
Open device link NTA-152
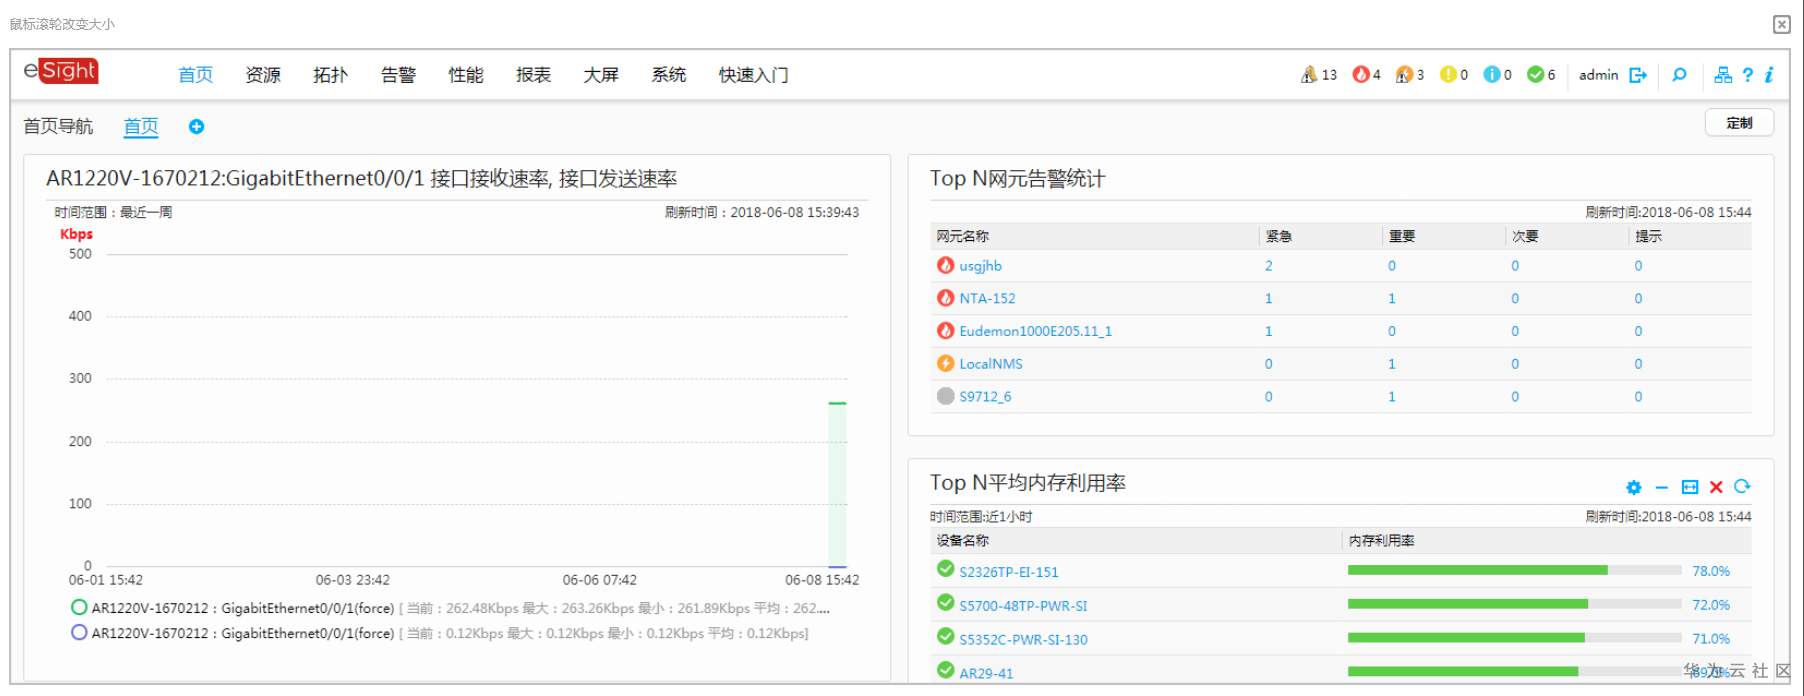pyautogui.click(x=987, y=298)
